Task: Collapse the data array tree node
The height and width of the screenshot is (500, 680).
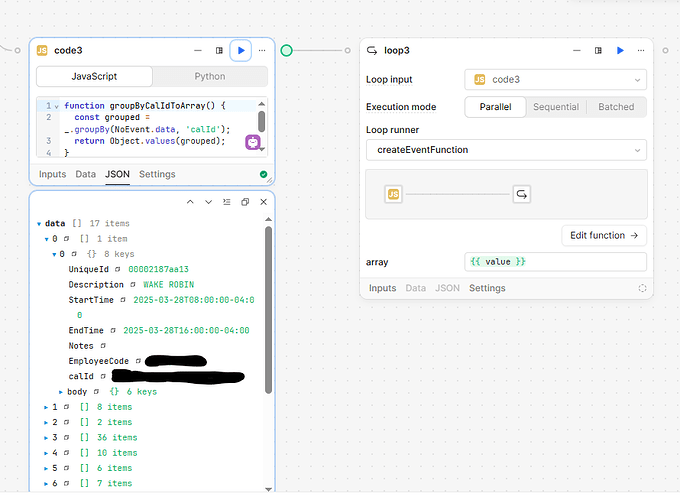Action: 39,224
